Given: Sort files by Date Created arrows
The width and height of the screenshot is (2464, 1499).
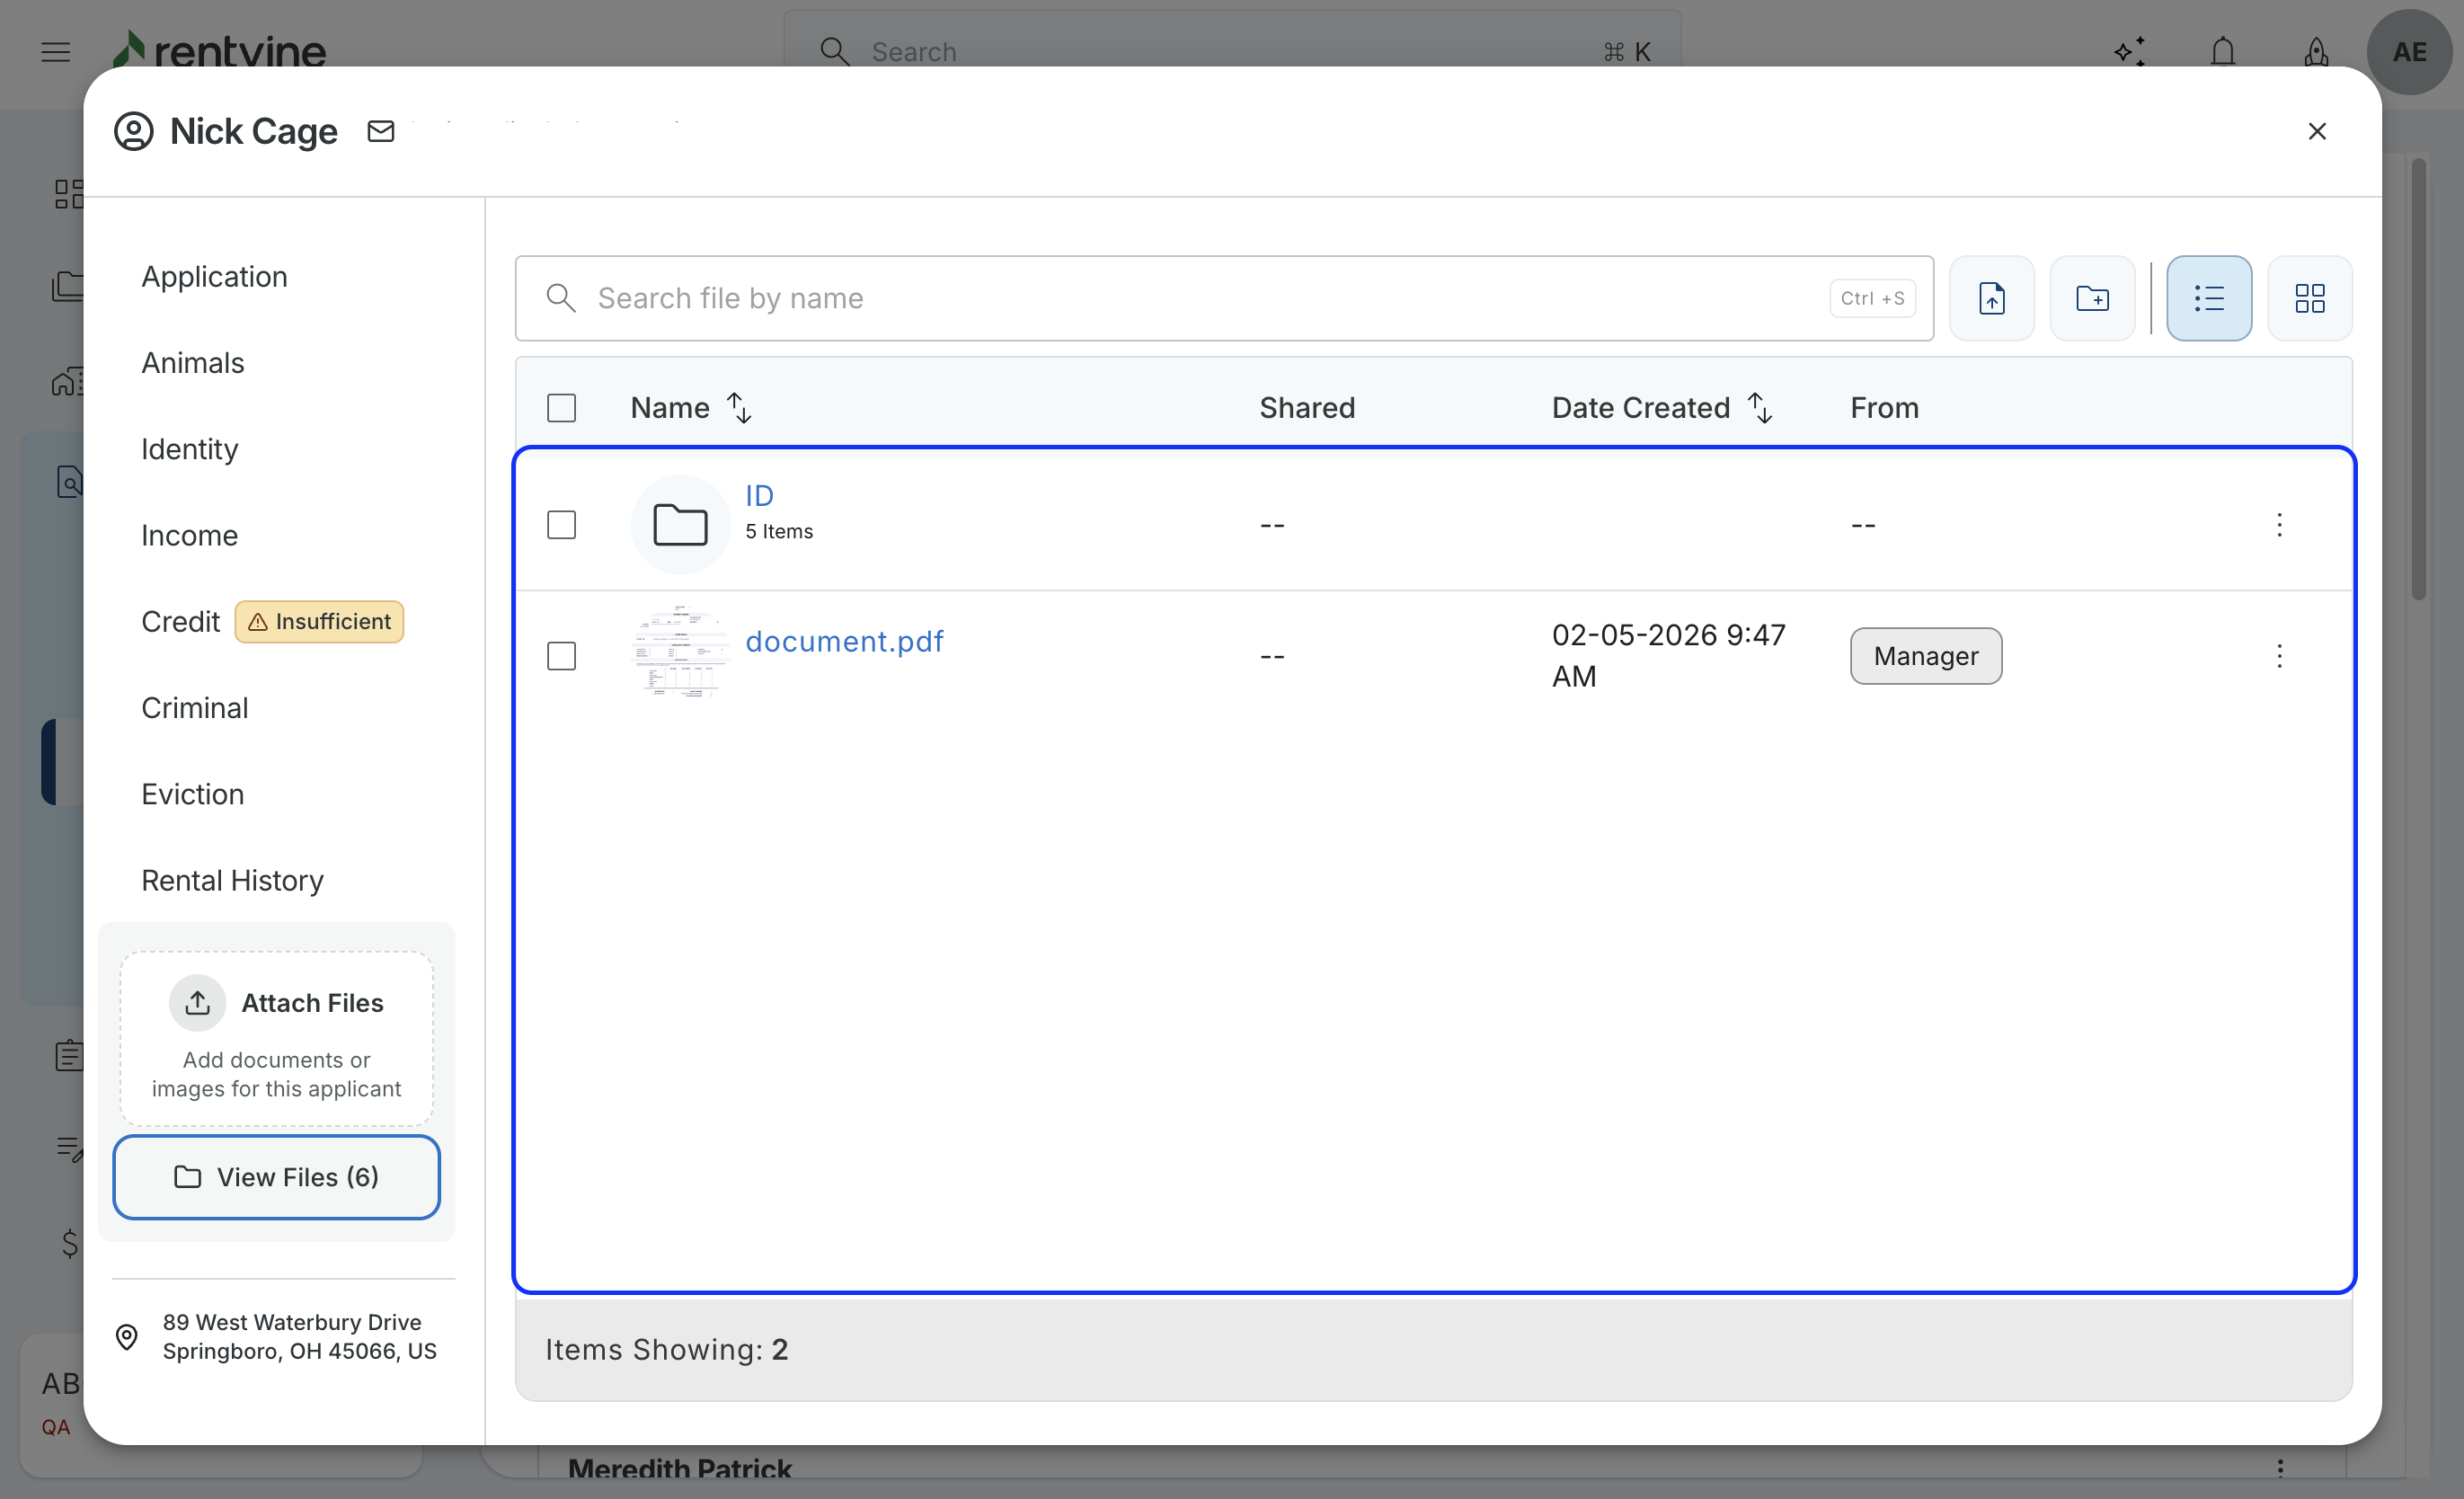Looking at the screenshot, I should point(1760,408).
